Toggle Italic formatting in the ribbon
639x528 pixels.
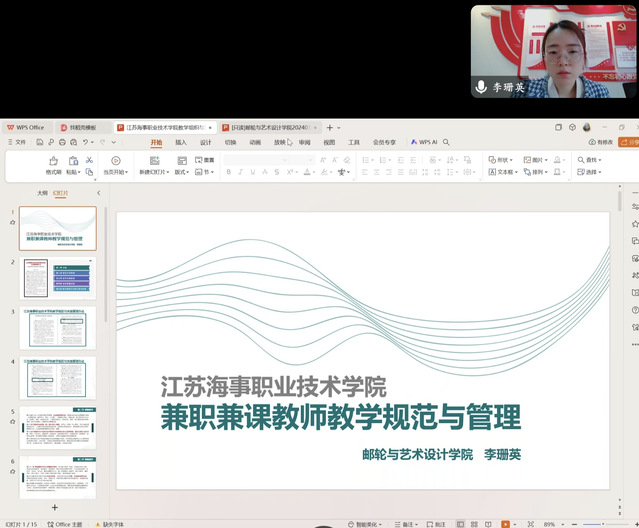(x=241, y=172)
